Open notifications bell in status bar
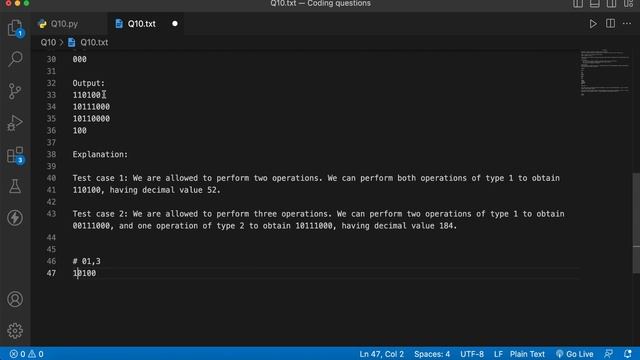Image resolution: width=640 pixels, height=360 pixels. click(x=628, y=354)
